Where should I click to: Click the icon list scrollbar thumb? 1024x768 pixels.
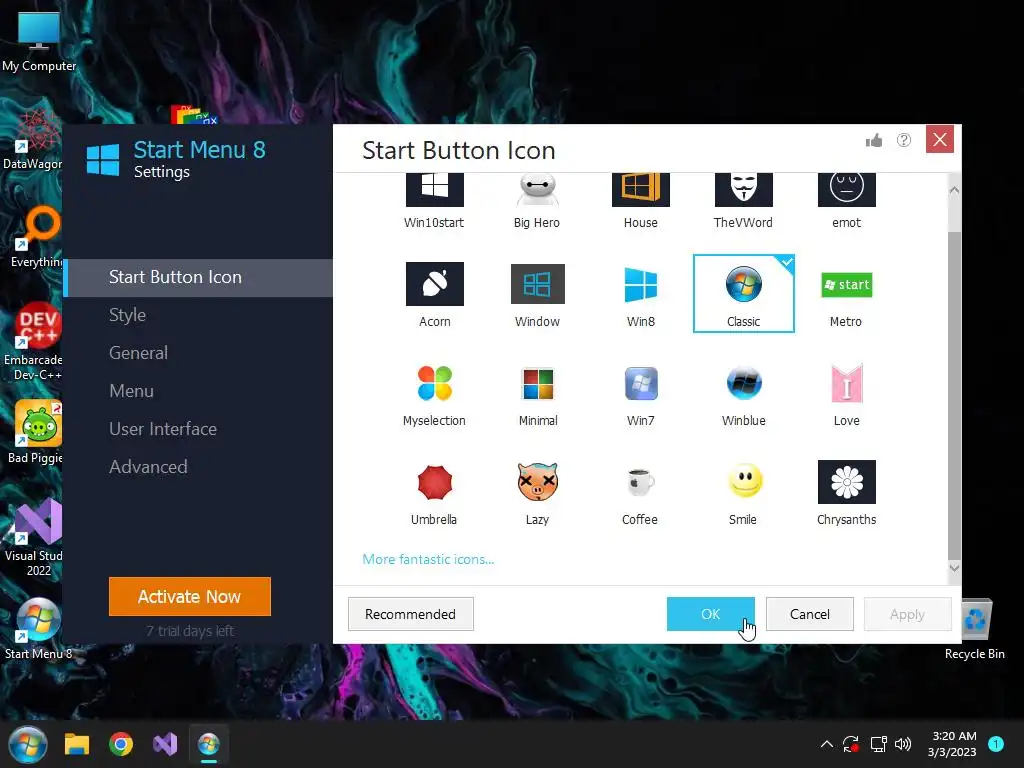pyautogui.click(x=954, y=395)
